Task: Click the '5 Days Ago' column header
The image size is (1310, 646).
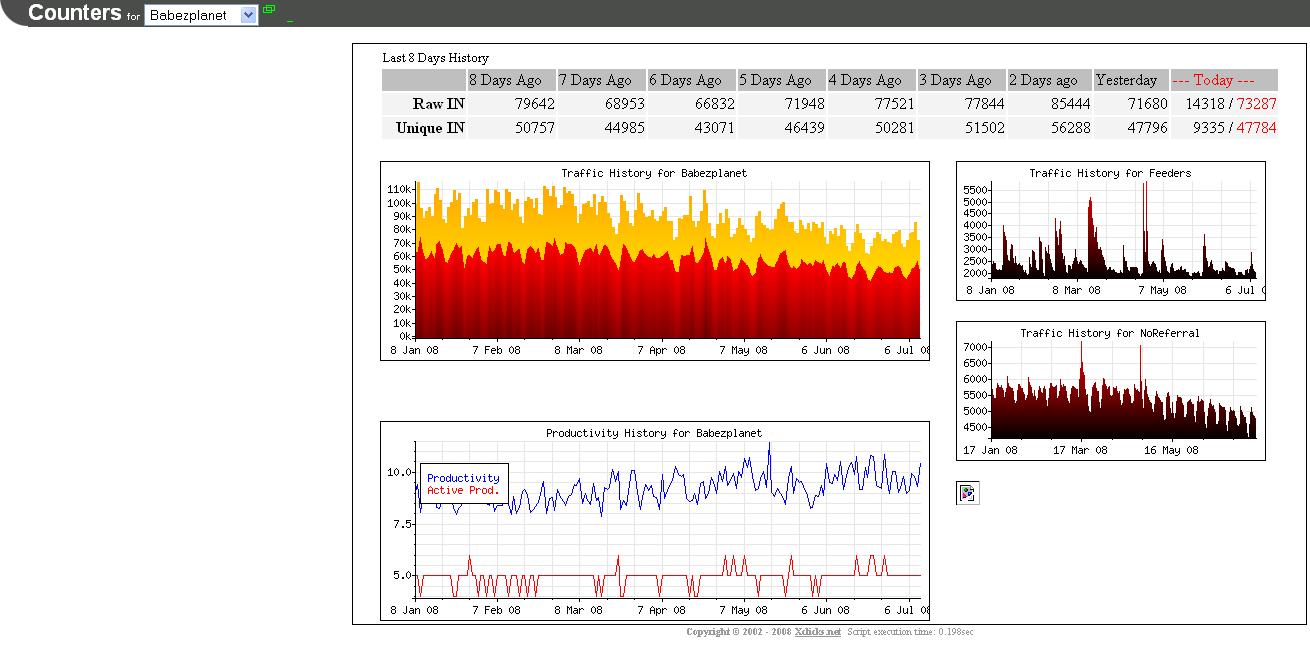Action: (x=782, y=80)
